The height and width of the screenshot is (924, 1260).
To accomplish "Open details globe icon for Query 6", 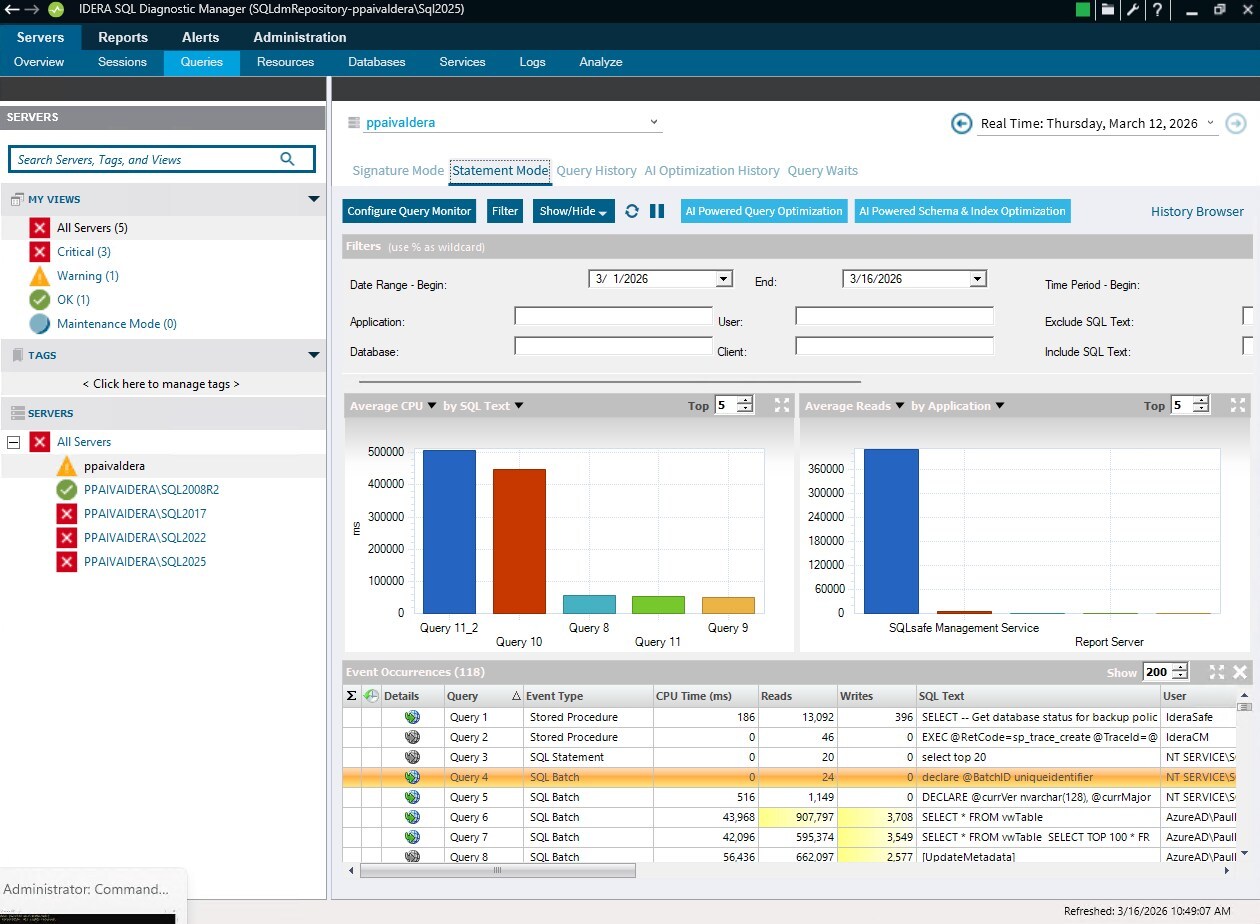I will pyautogui.click(x=413, y=817).
